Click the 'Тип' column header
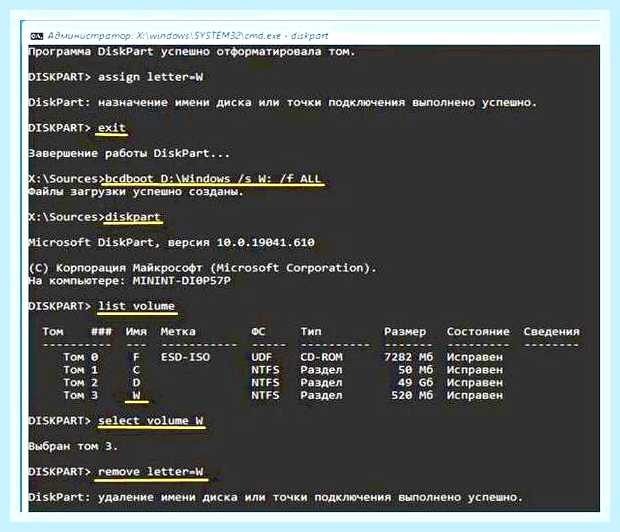The image size is (620, 532). (311, 331)
